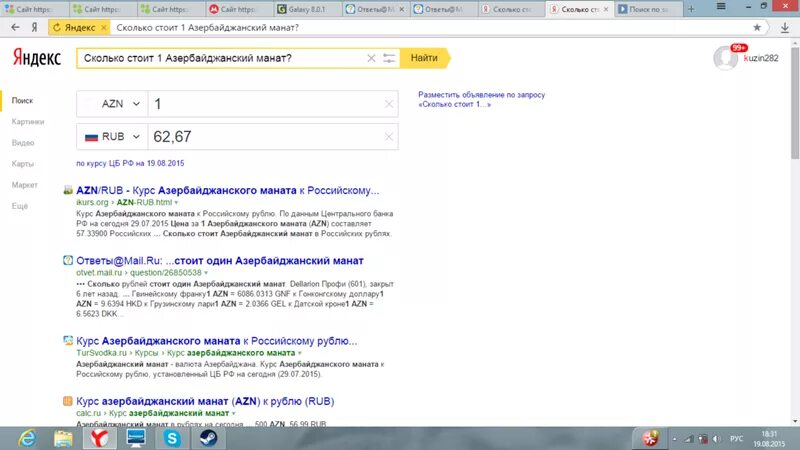Screen dimensions: 800x450
Task: Expand the RUB currency dropdown
Action: pos(136,137)
